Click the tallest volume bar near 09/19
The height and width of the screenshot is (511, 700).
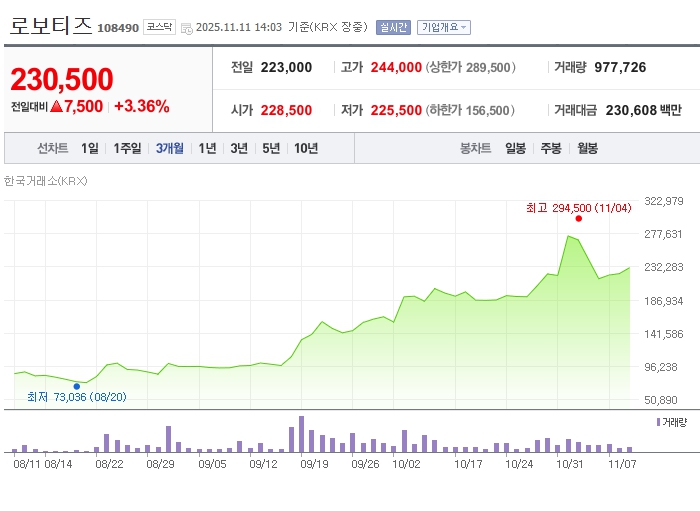click(x=301, y=435)
